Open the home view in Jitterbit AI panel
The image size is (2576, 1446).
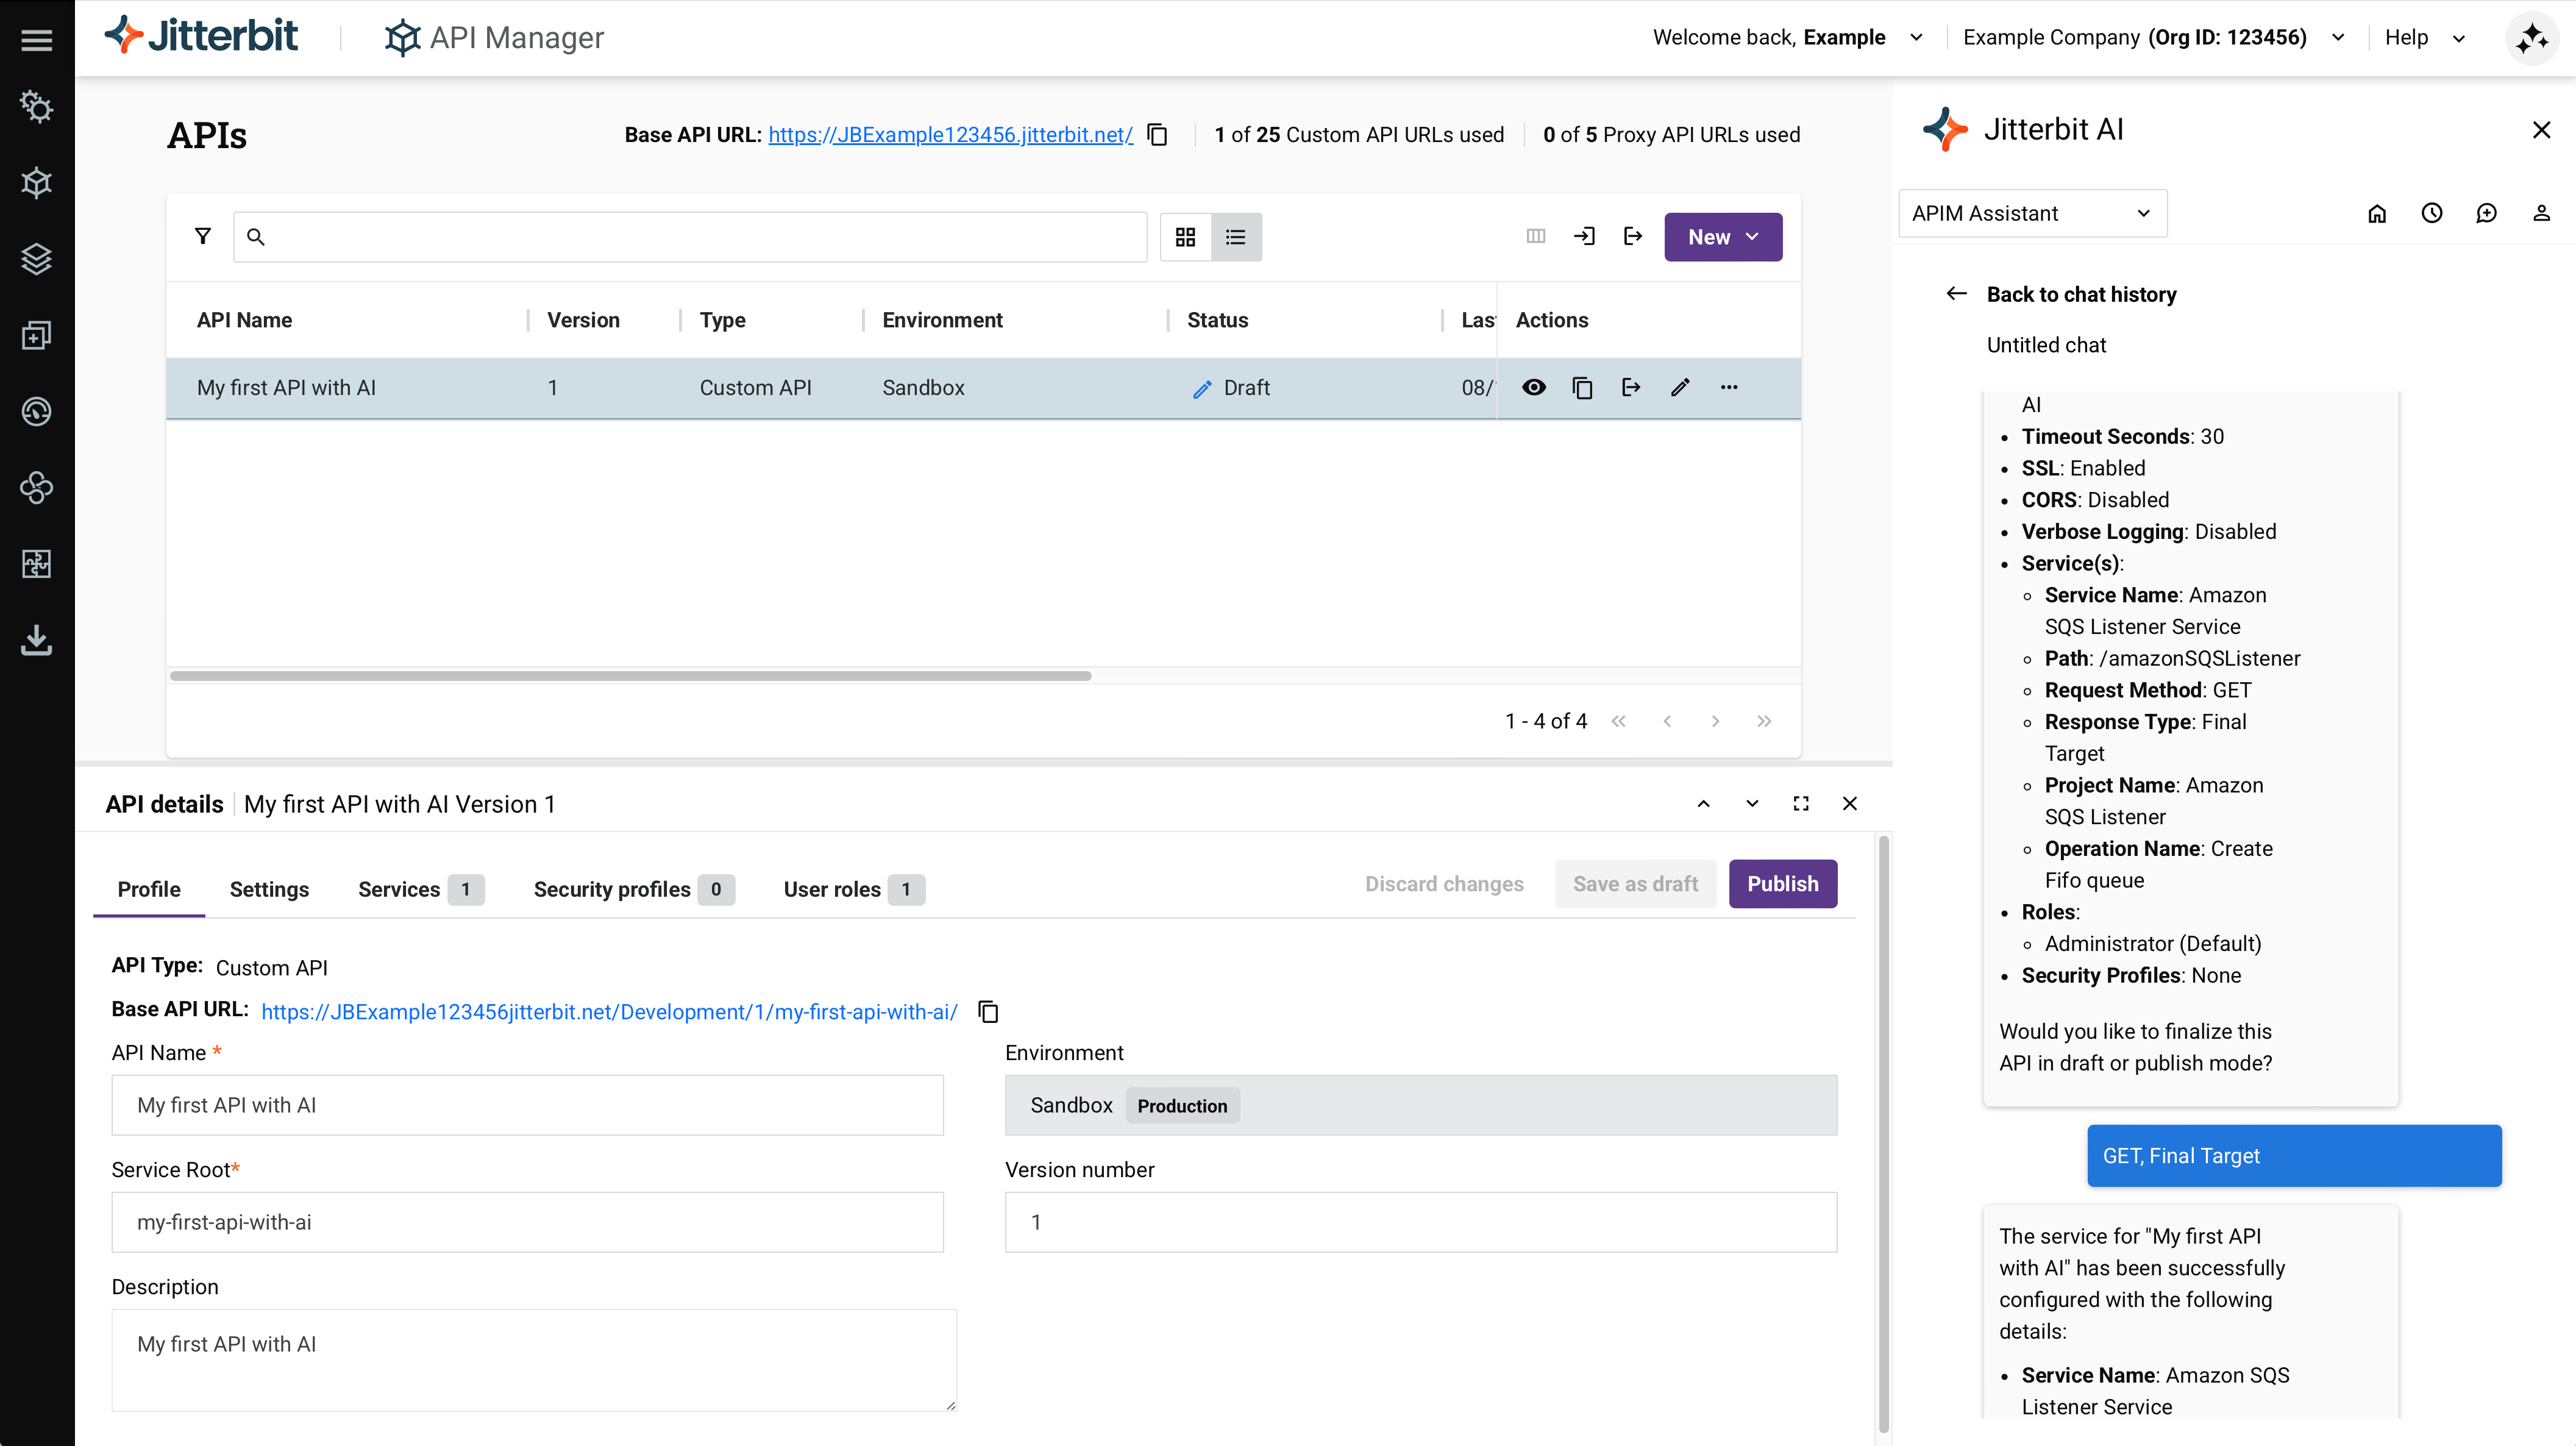2378,213
